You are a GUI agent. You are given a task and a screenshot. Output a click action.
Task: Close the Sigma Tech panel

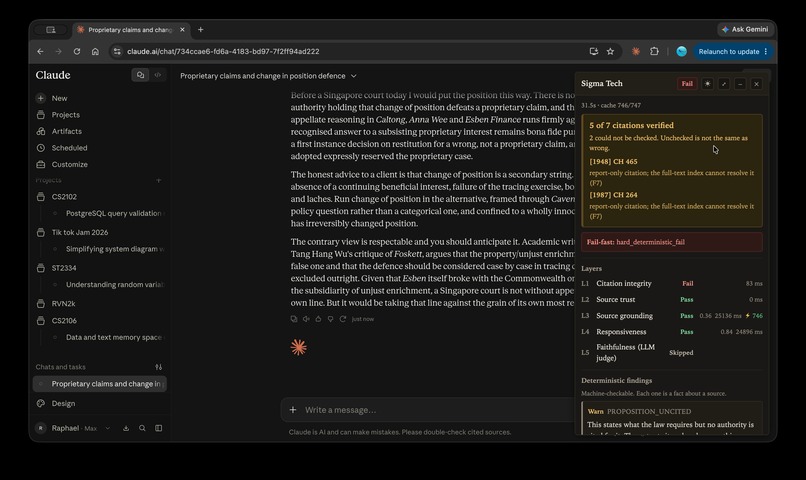coord(756,84)
